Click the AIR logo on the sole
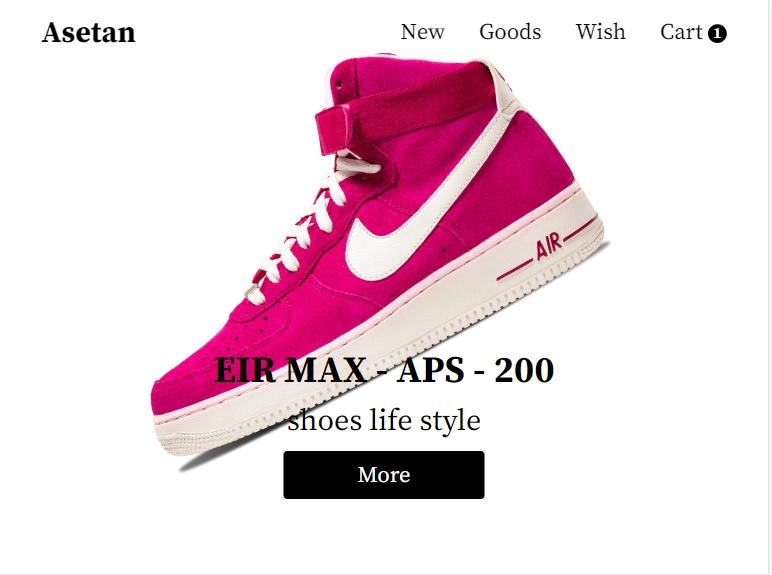The width and height of the screenshot is (772, 575). (x=548, y=247)
